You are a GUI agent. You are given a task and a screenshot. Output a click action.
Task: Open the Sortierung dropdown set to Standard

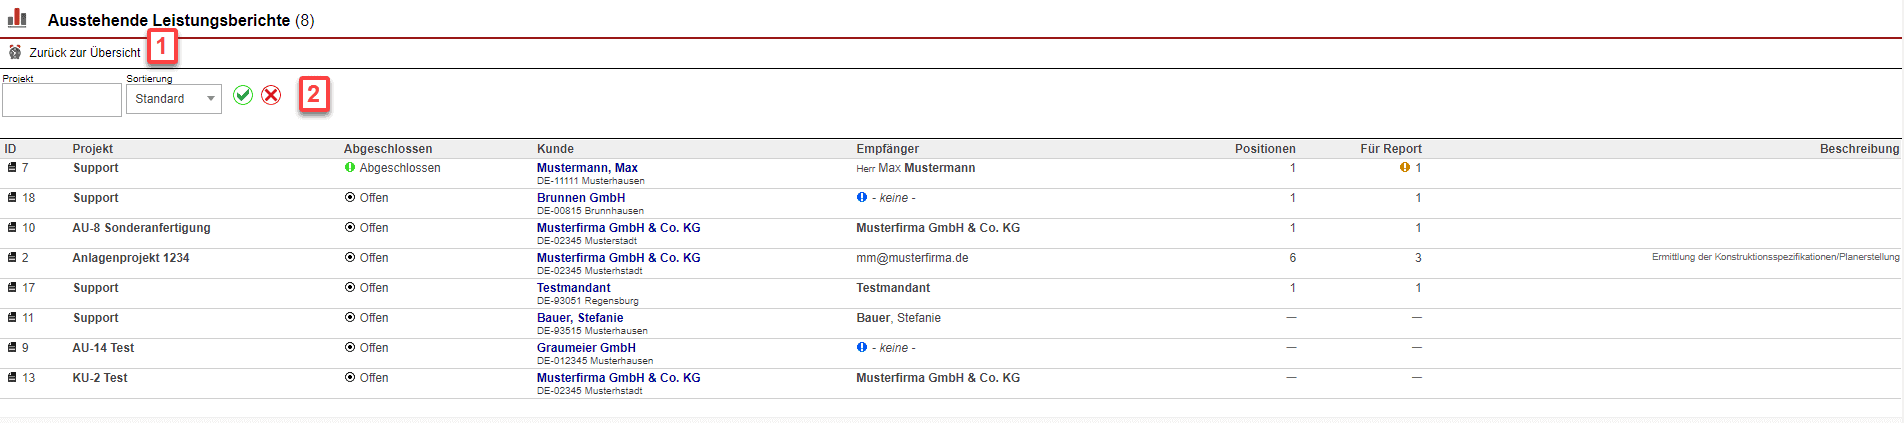pos(174,99)
